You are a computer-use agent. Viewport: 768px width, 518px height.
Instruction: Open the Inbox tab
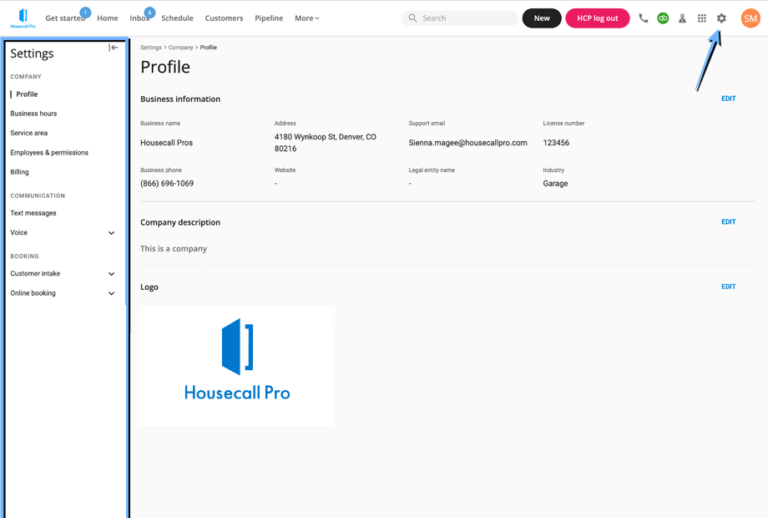(139, 18)
